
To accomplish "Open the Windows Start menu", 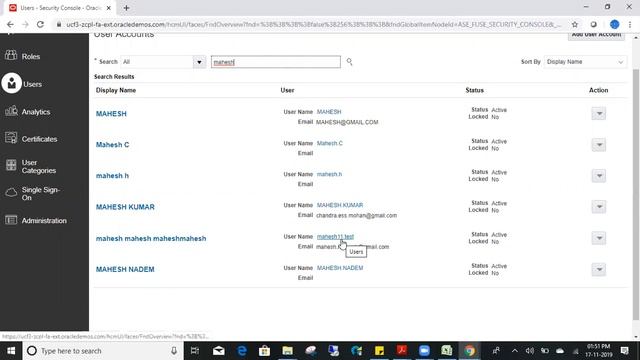I will coord(11,351).
